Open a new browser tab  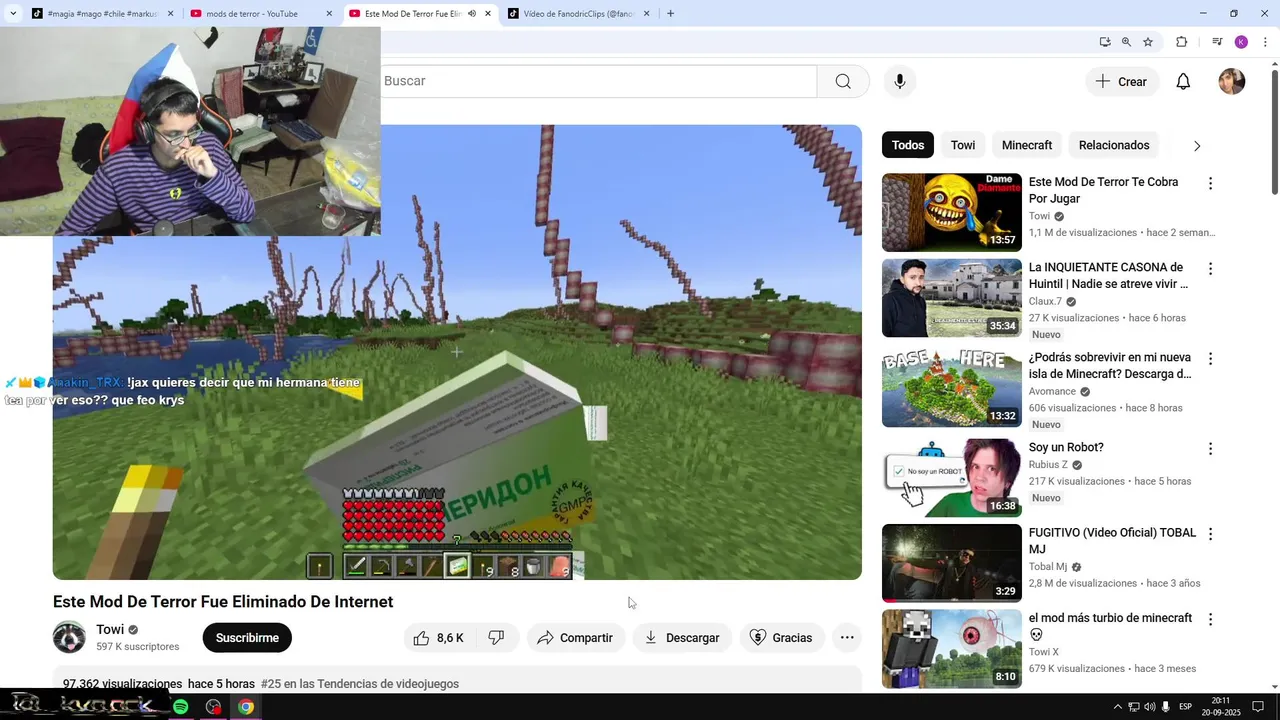(x=670, y=14)
